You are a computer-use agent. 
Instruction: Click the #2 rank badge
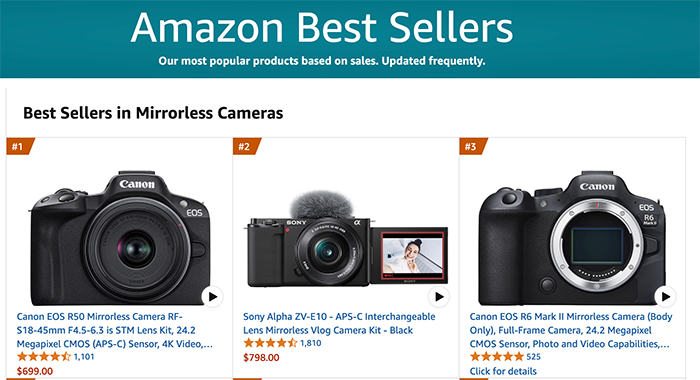[247, 146]
